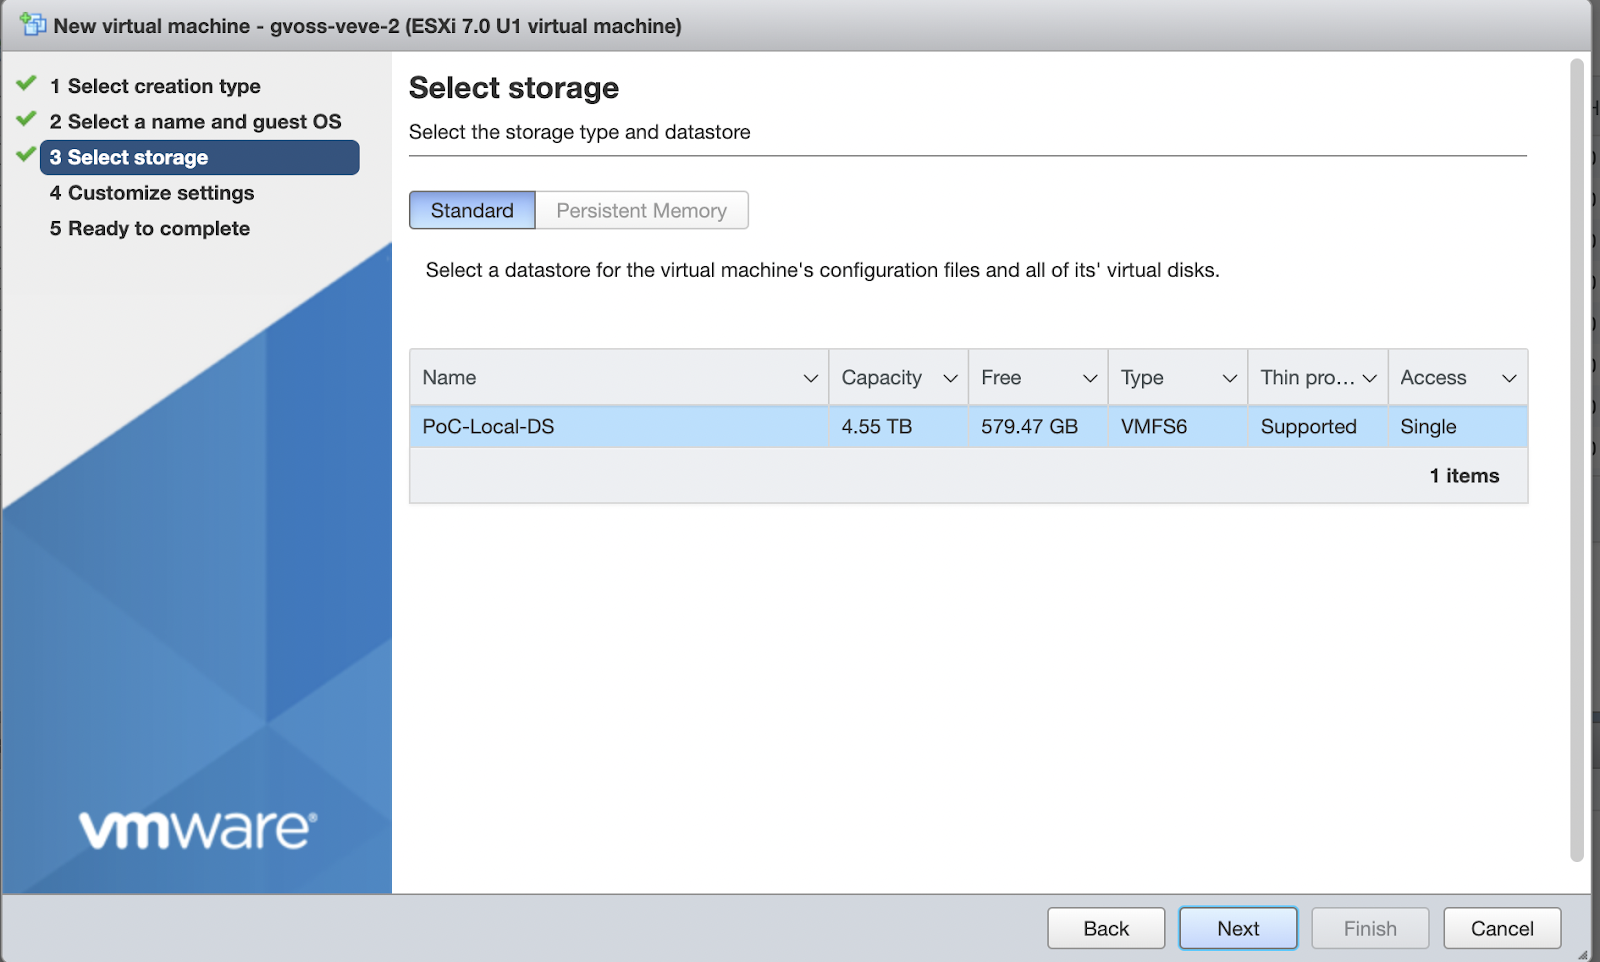
Task: Click the checkmark beside Select storage
Action: click(24, 155)
